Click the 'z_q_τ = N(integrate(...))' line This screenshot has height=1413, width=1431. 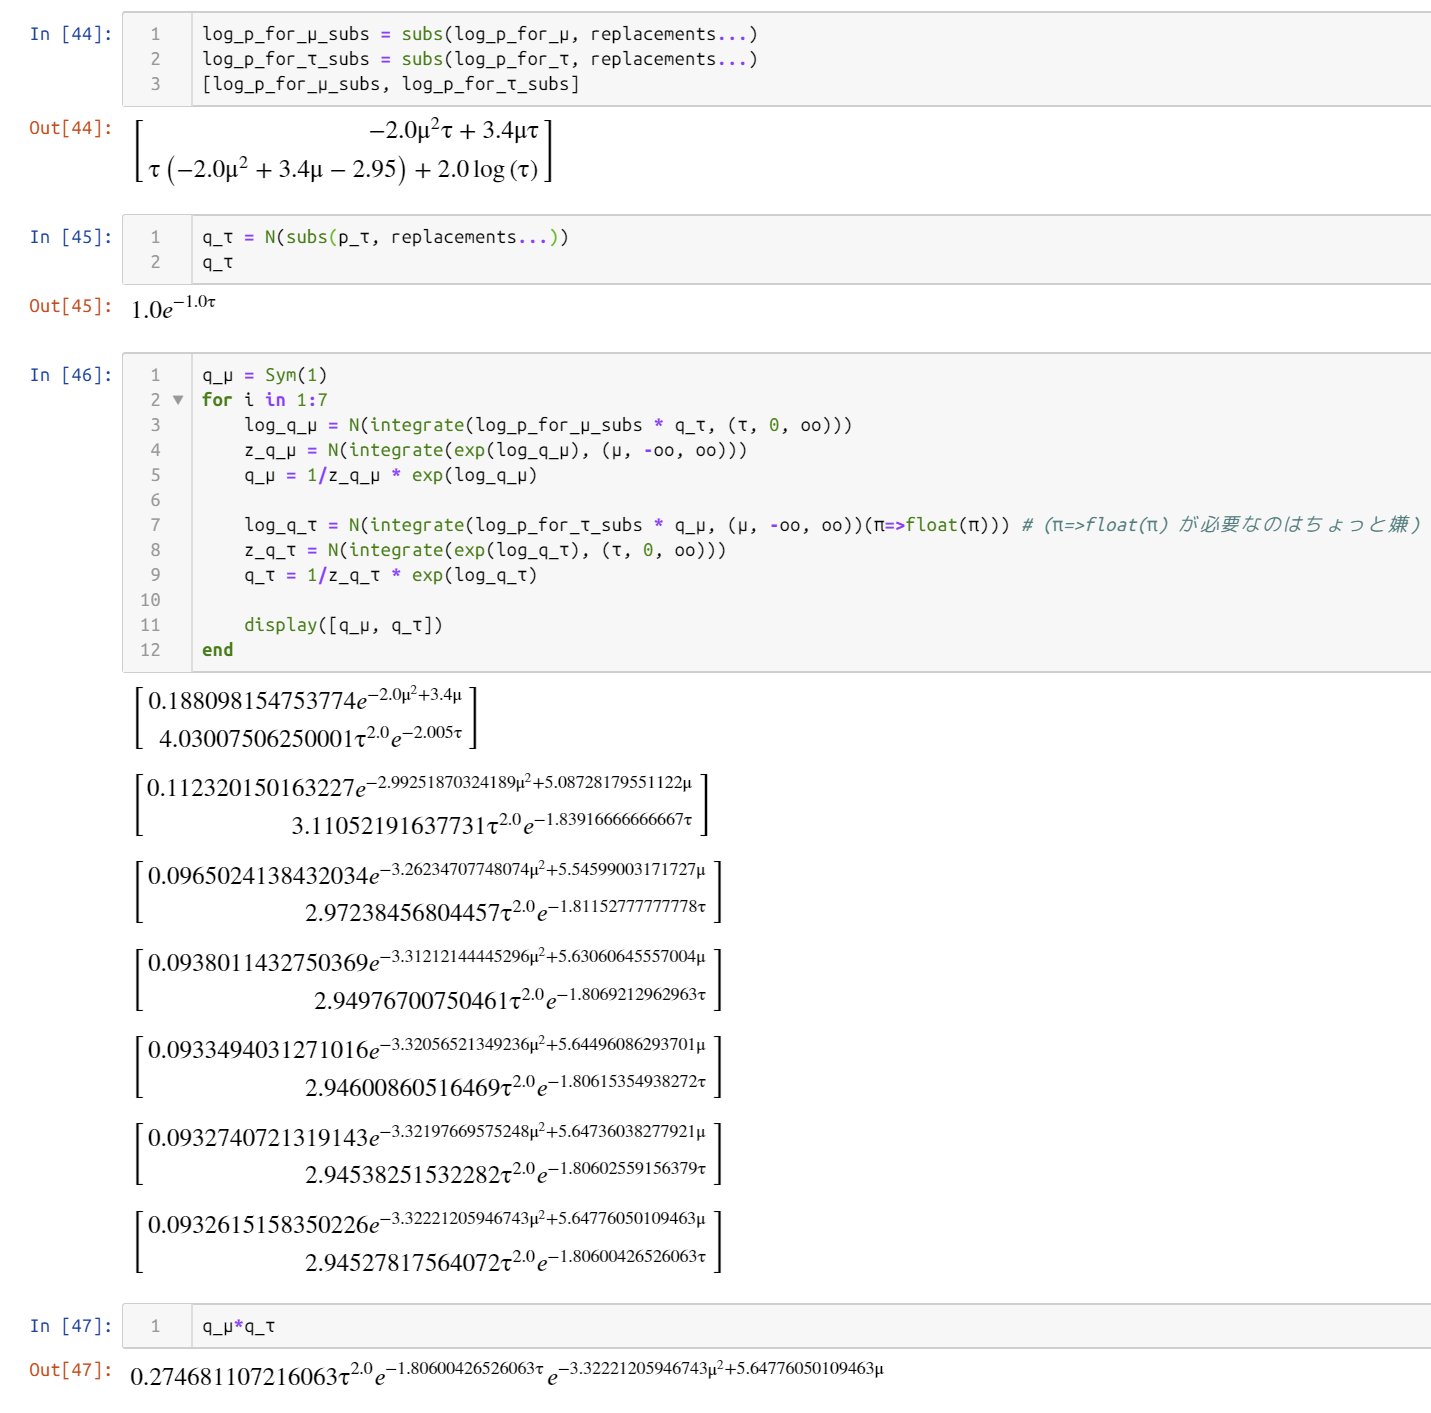point(485,550)
